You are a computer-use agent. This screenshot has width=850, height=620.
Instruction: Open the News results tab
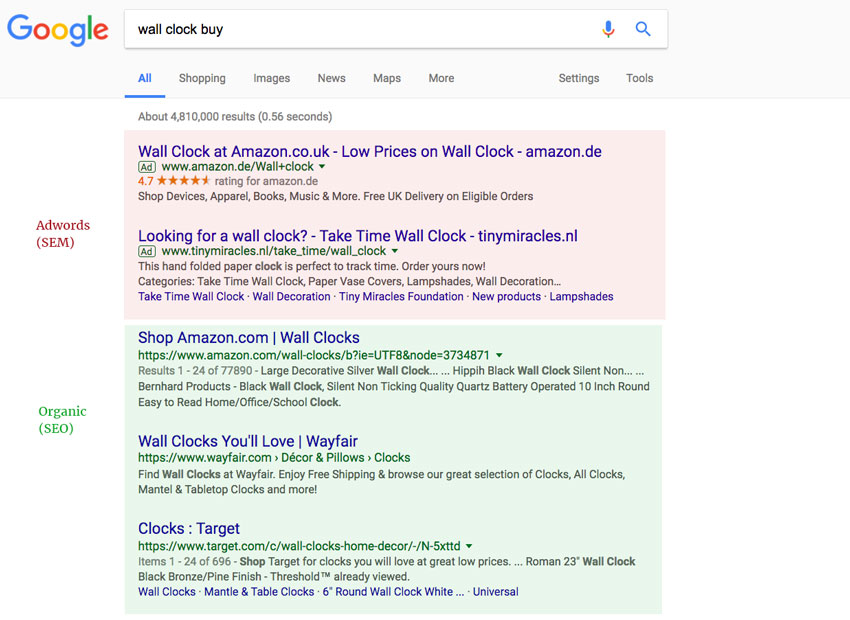coord(331,78)
